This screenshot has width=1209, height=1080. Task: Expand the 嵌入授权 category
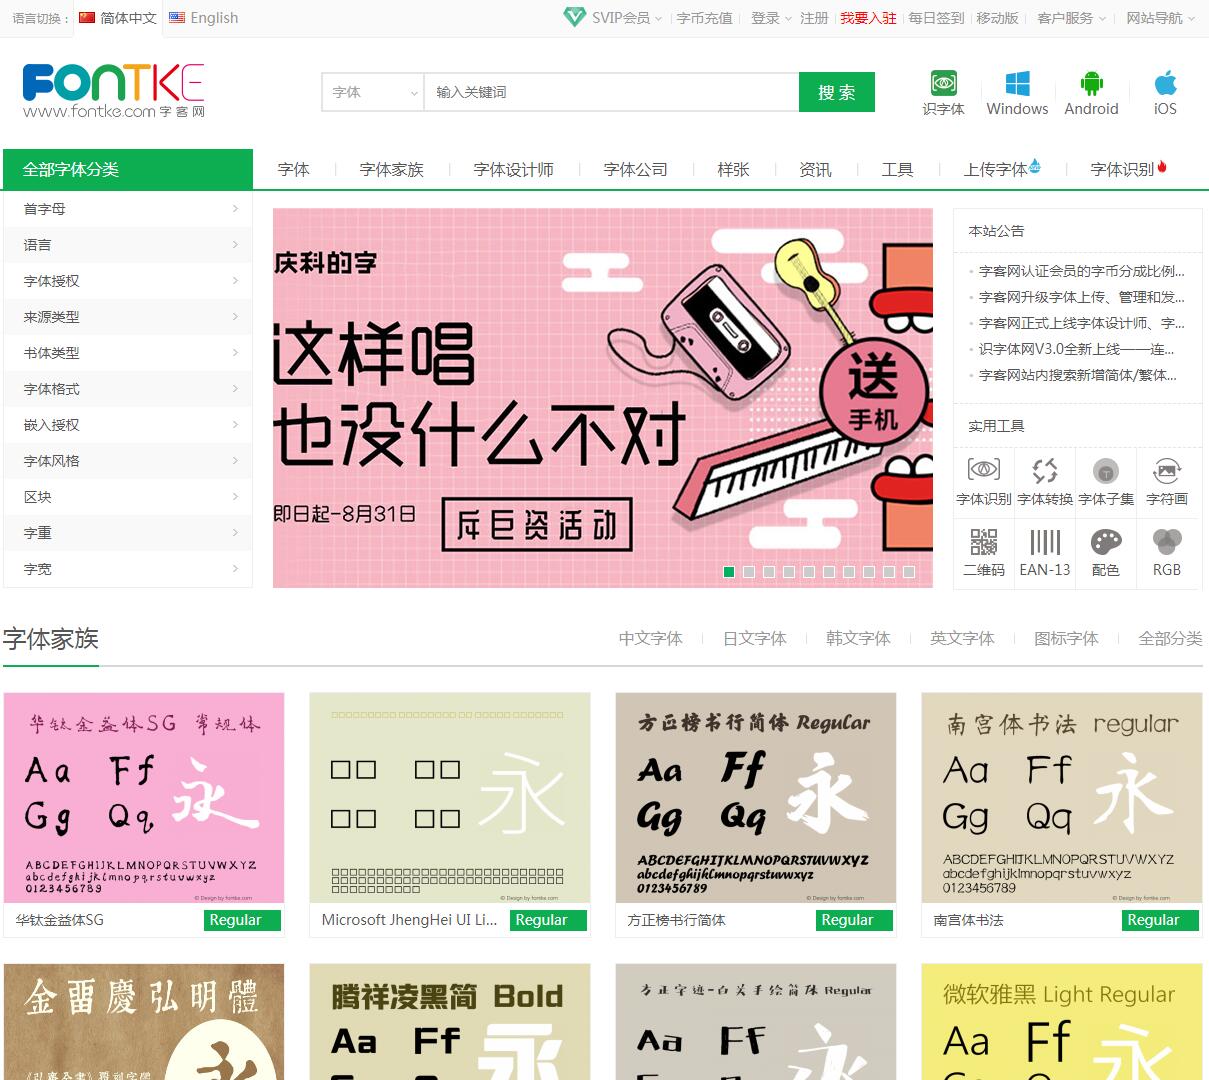pyautogui.click(x=128, y=425)
